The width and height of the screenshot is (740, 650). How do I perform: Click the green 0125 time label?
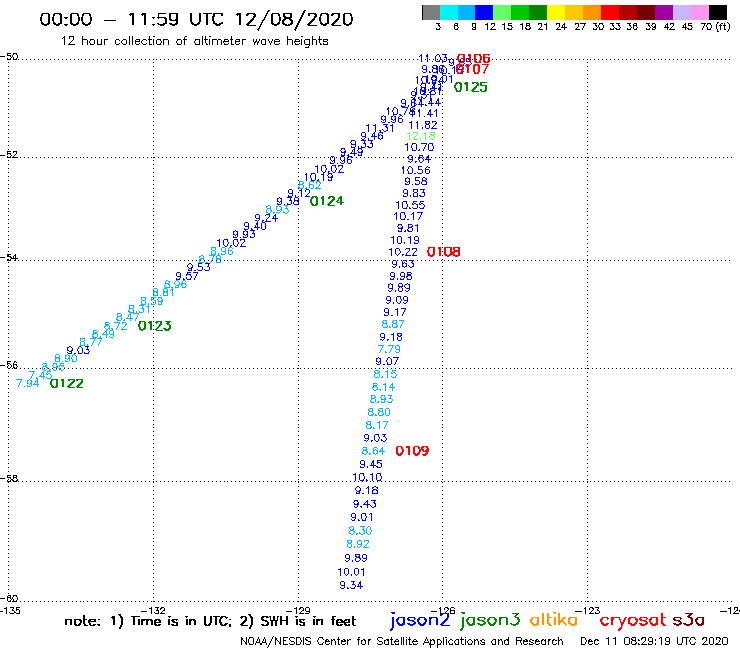coord(471,87)
